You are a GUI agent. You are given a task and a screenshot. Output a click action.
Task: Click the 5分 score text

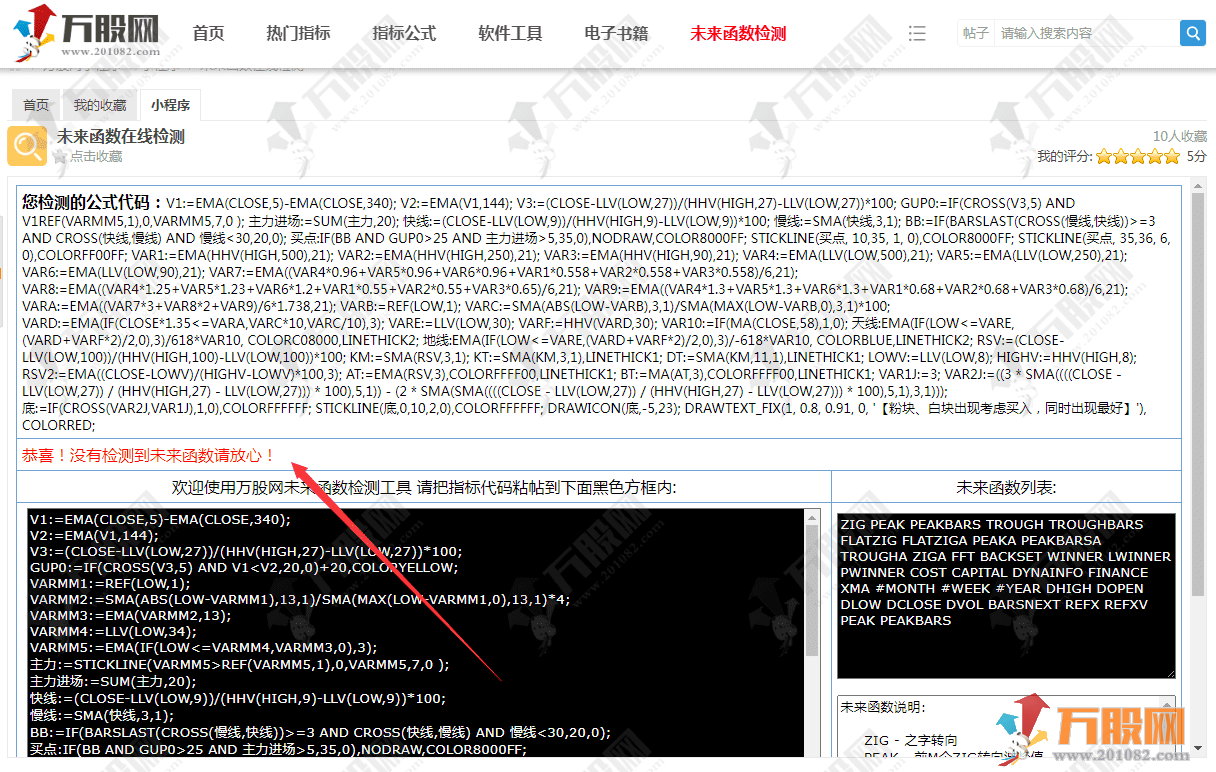(1197, 156)
